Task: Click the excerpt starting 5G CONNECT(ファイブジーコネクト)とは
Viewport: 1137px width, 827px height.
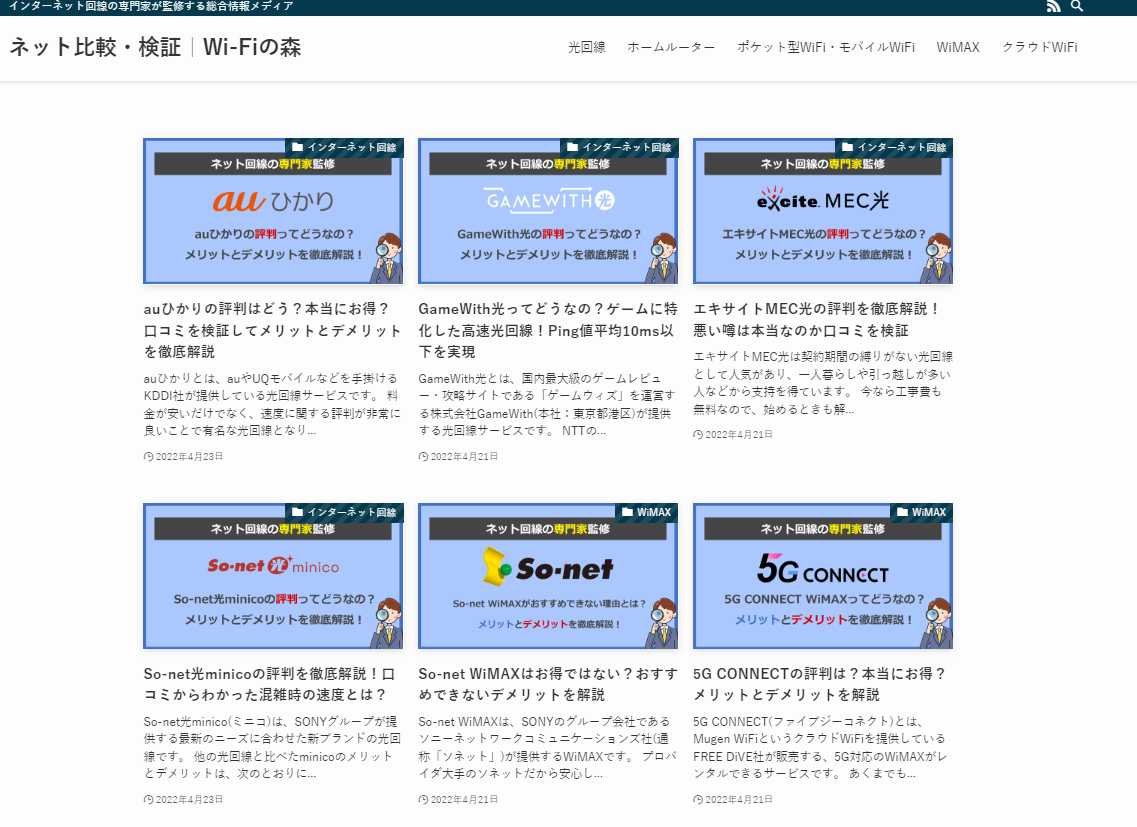Action: pos(820,747)
